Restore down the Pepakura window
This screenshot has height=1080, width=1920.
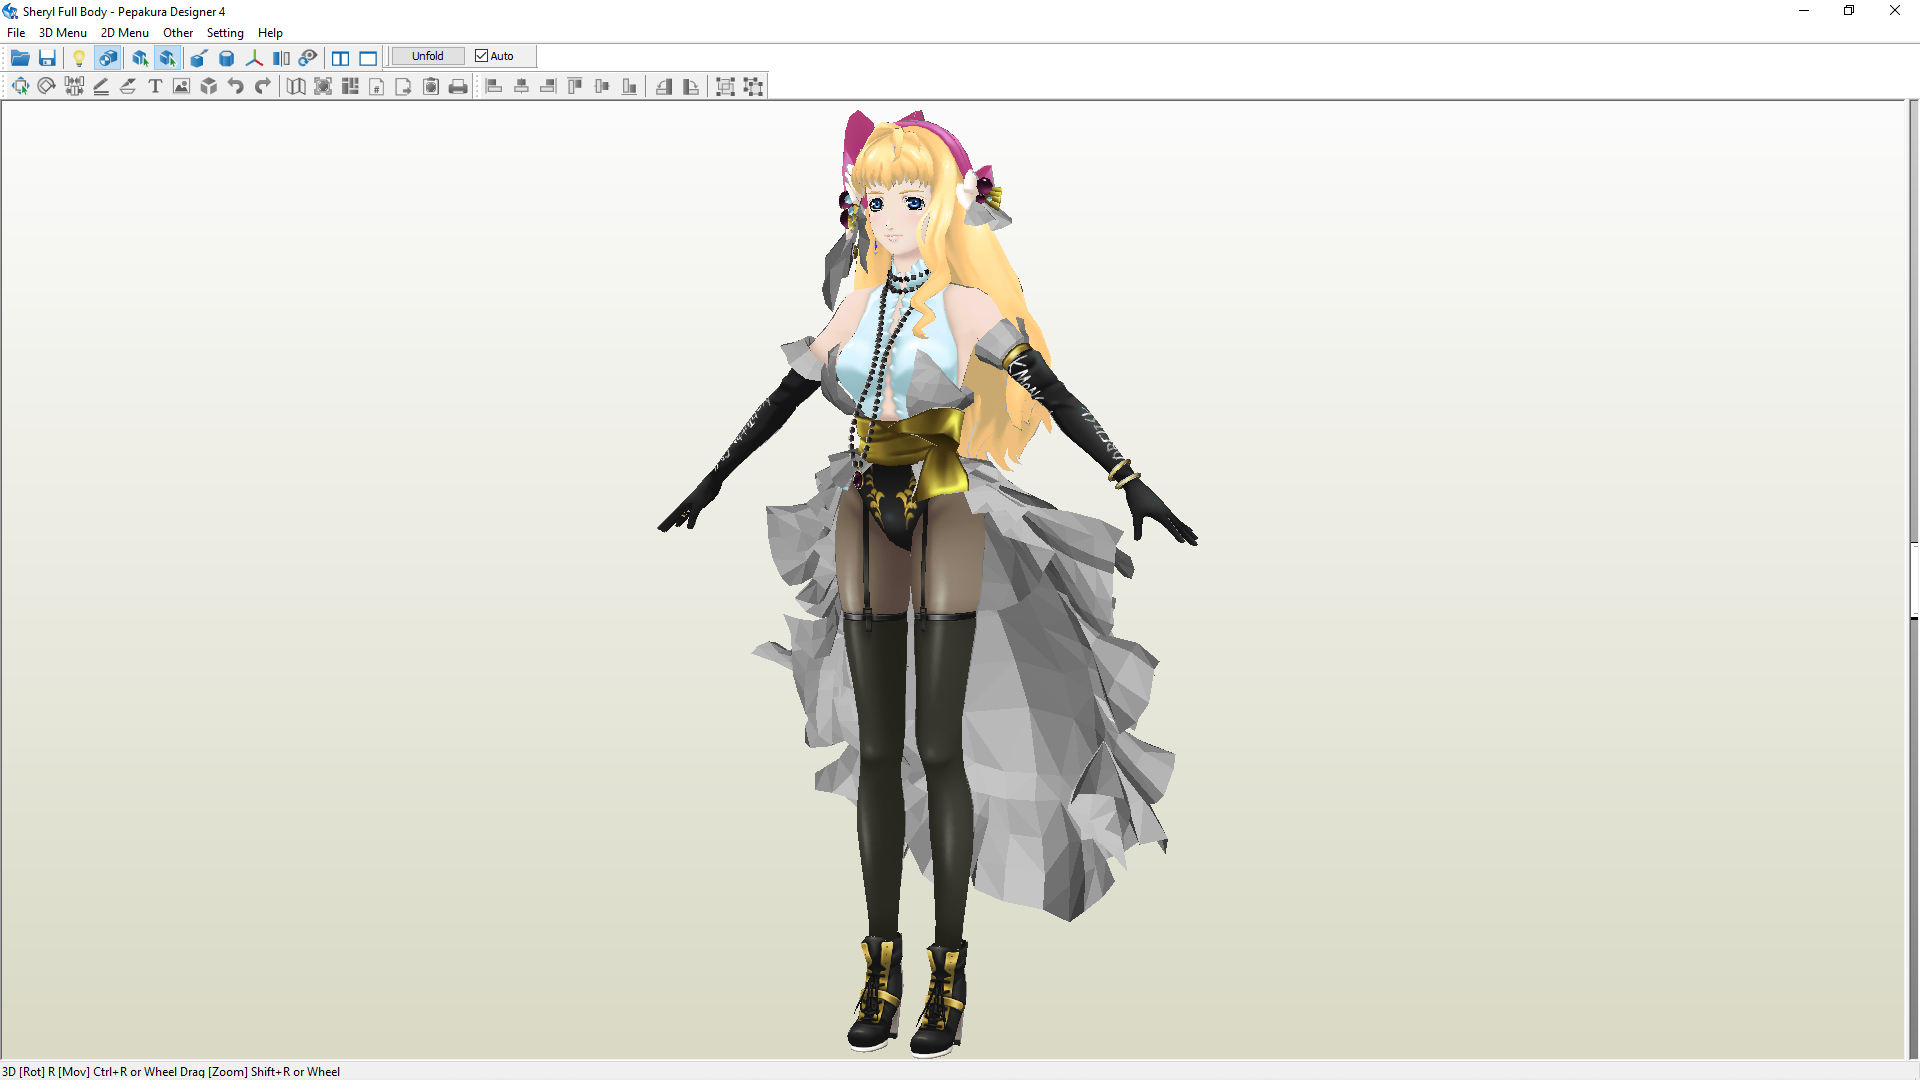1849,11
